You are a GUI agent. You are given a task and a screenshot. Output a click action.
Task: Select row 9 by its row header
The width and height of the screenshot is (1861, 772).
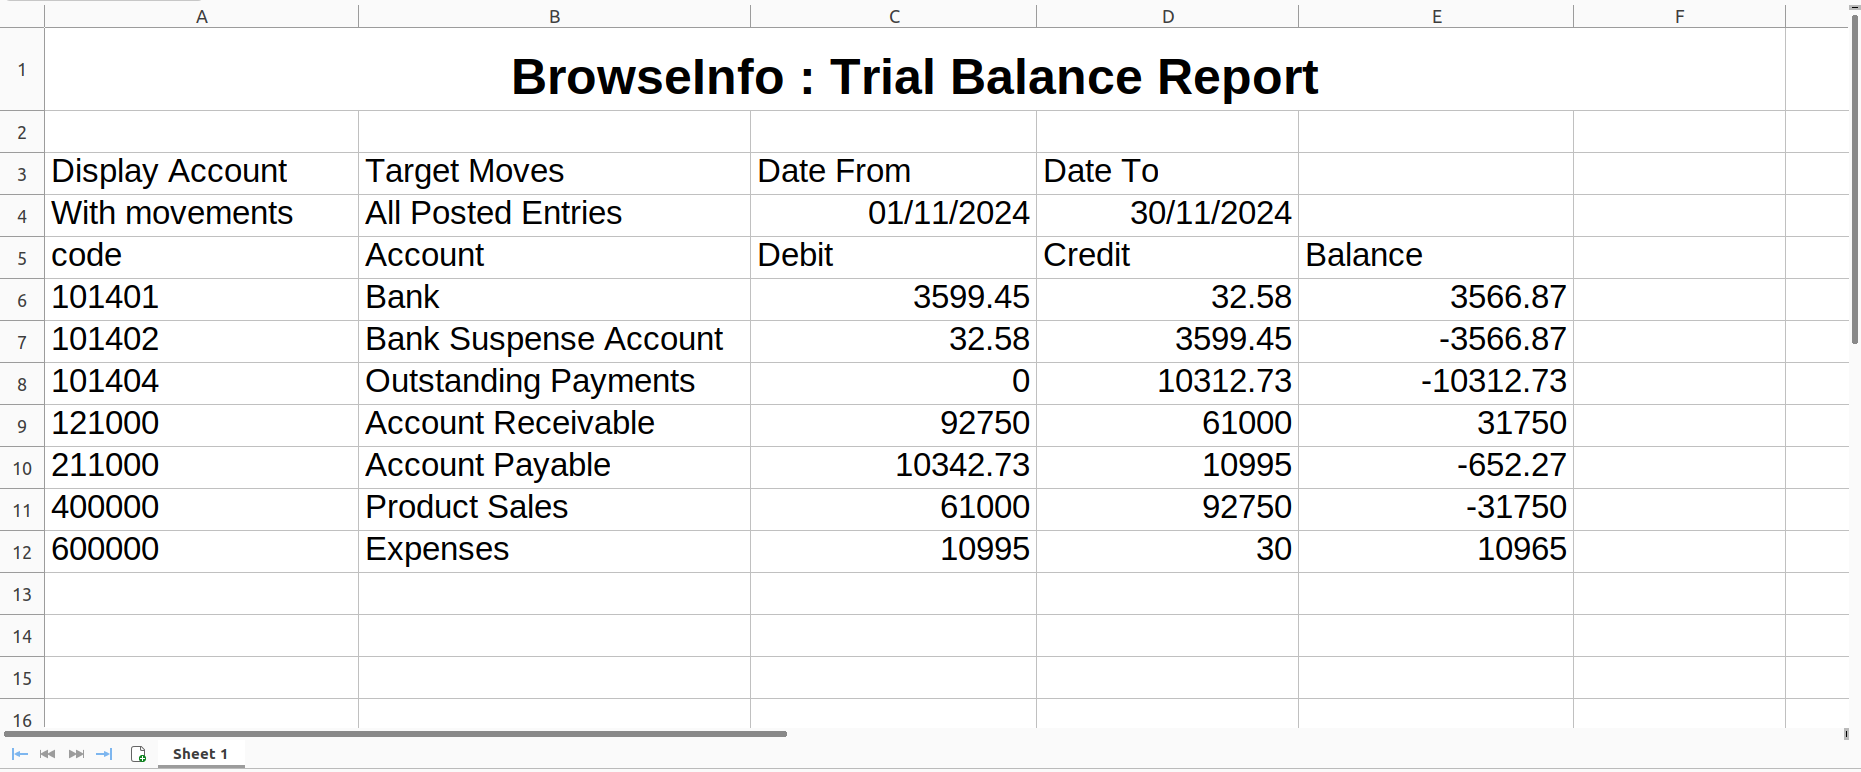(22, 425)
